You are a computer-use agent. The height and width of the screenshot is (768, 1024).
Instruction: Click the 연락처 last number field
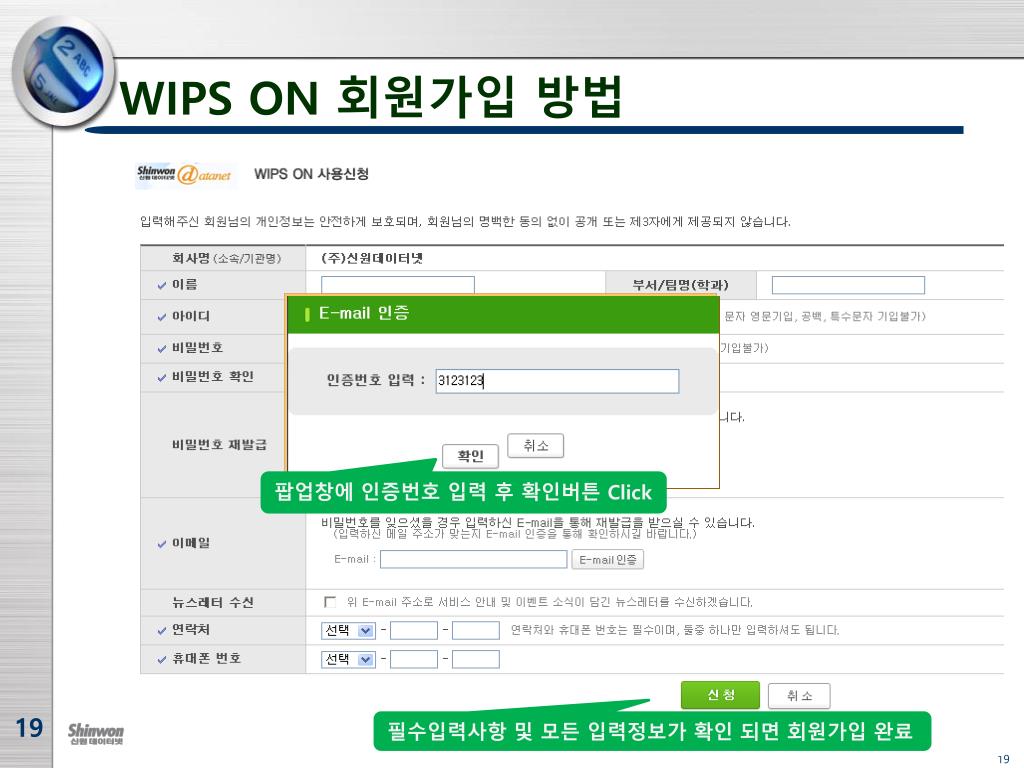(x=476, y=631)
